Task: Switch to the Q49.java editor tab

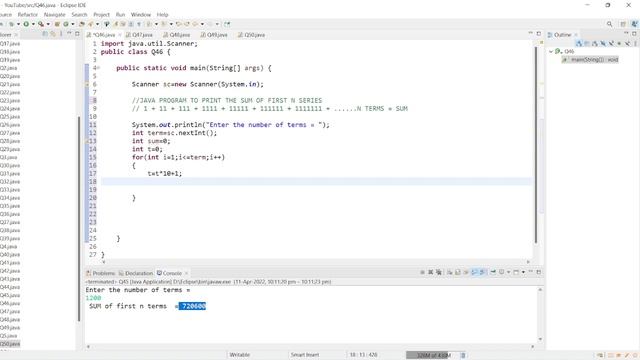Action: click(x=214, y=35)
